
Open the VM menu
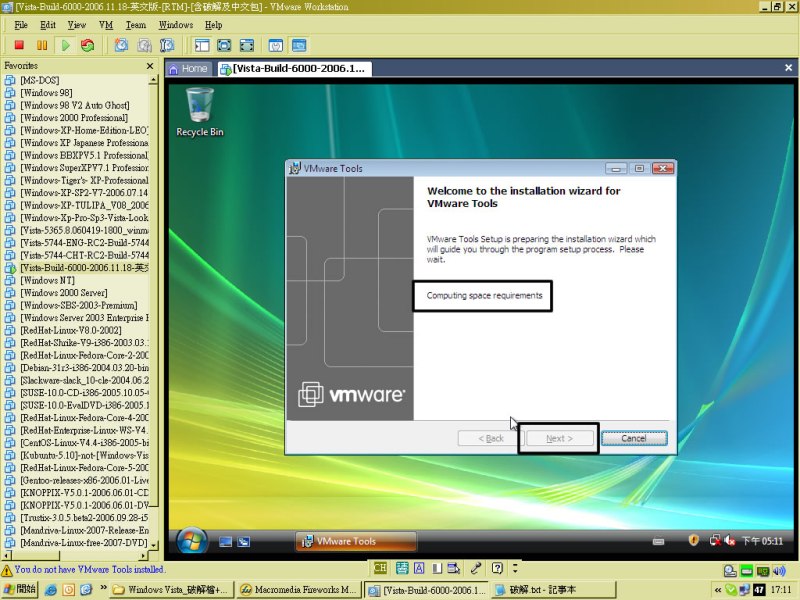pos(106,24)
